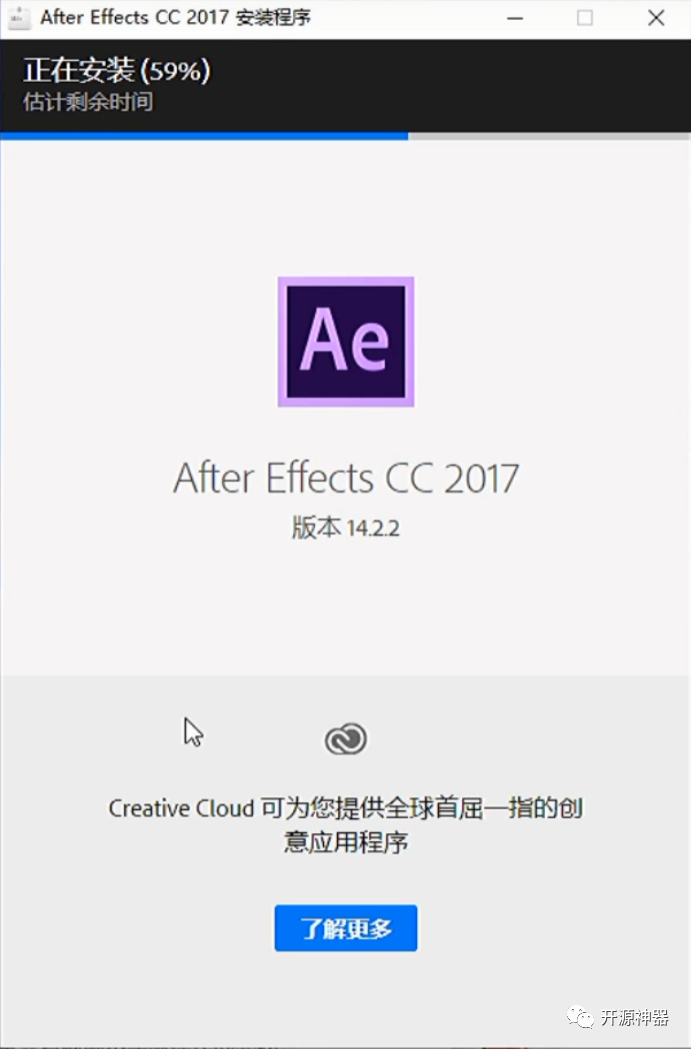The height and width of the screenshot is (1049, 691).
Task: Click the Ae After Effects logo
Action: [346, 341]
